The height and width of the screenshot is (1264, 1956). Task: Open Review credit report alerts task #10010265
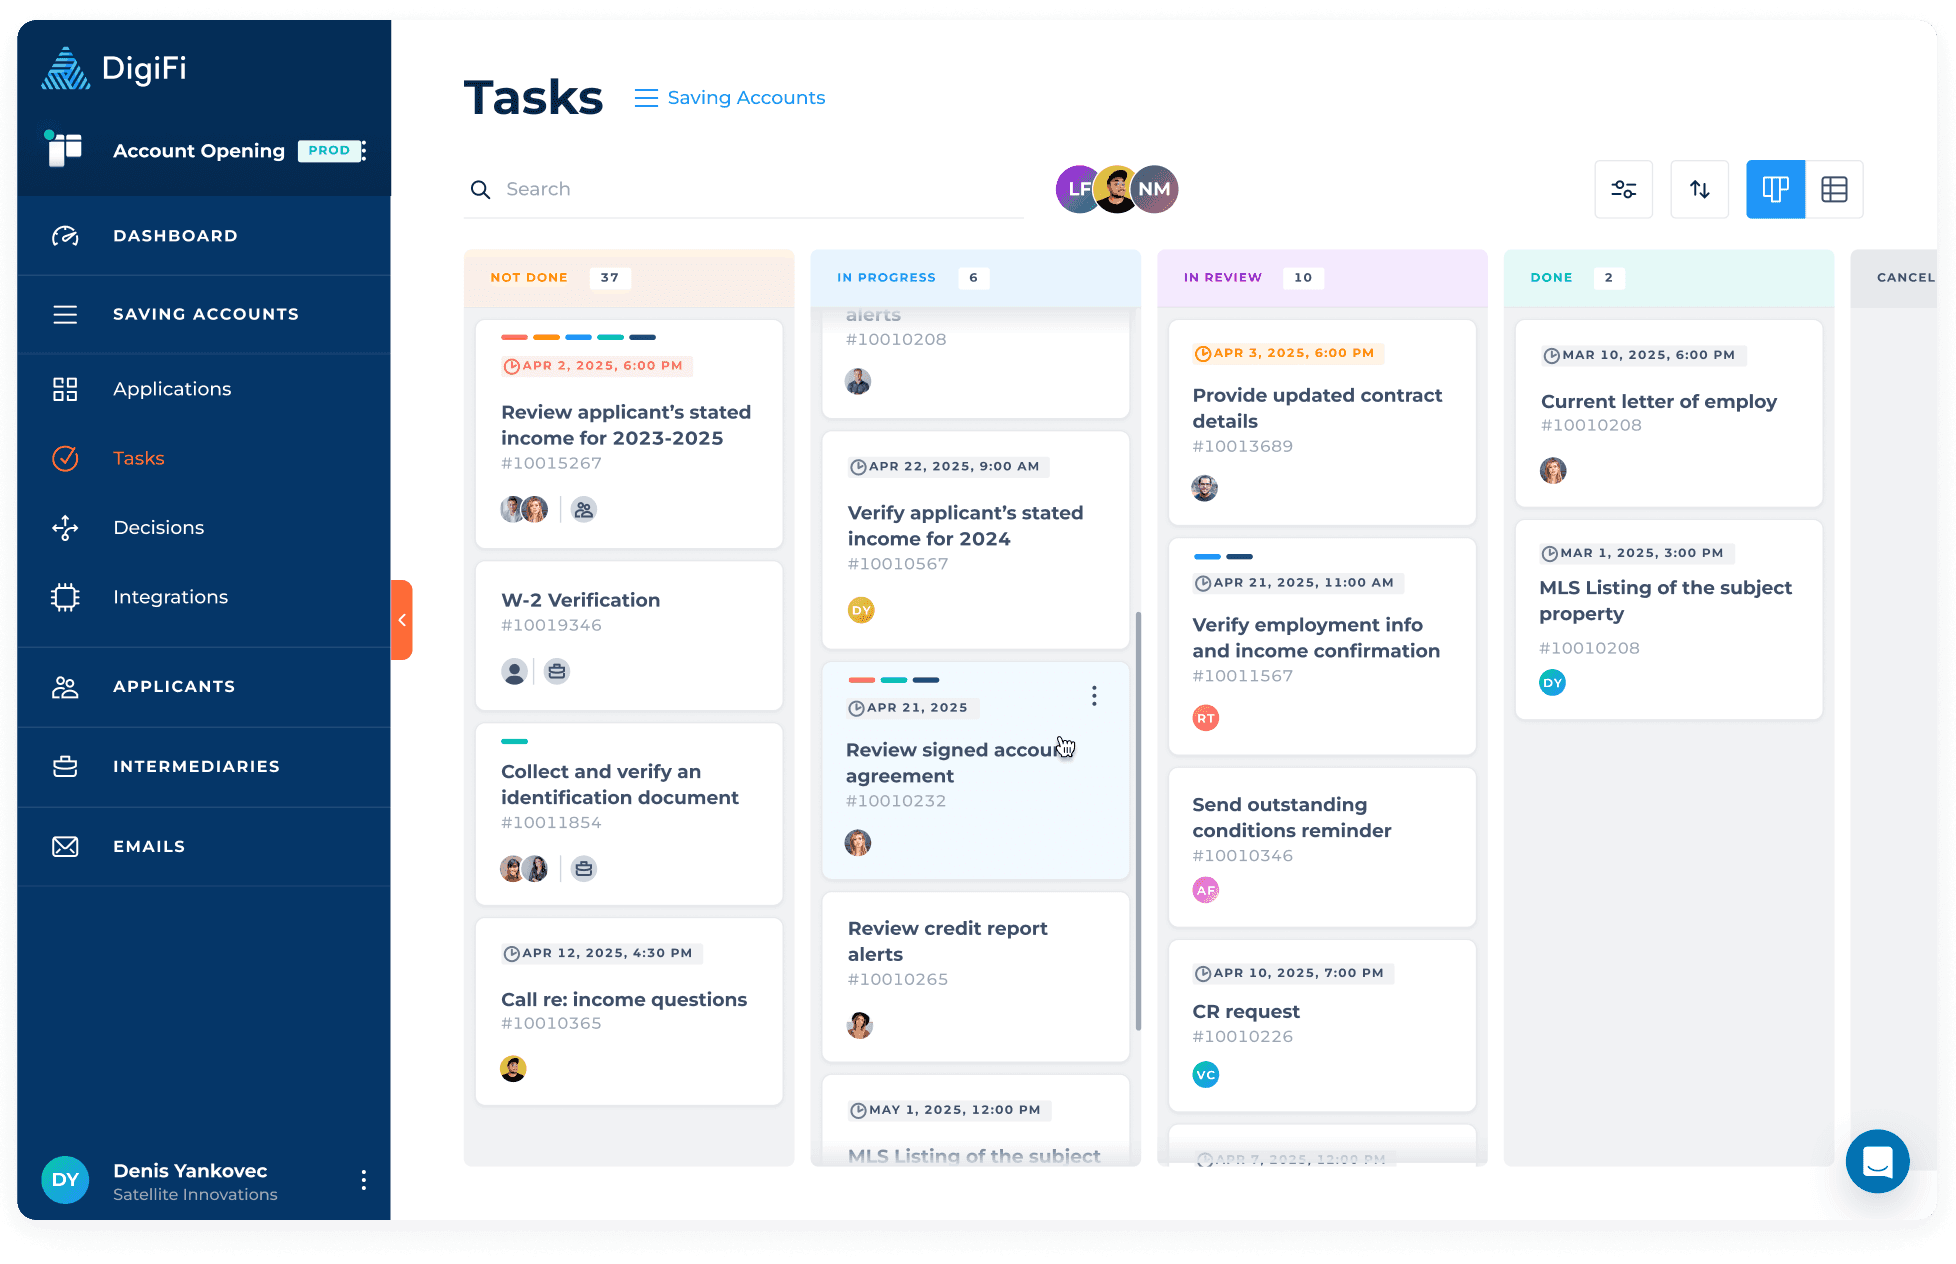point(976,977)
